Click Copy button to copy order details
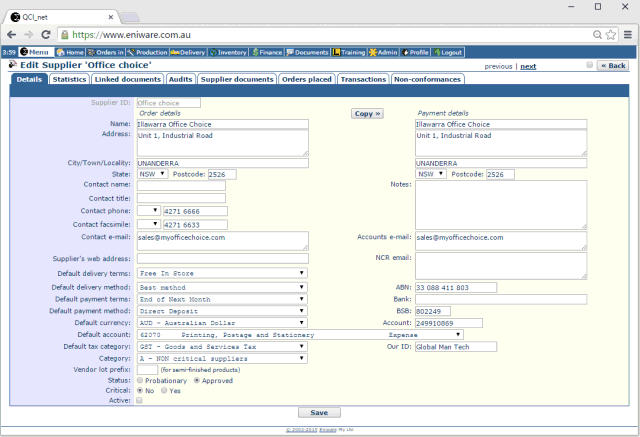This screenshot has width=640, height=437. click(x=367, y=113)
